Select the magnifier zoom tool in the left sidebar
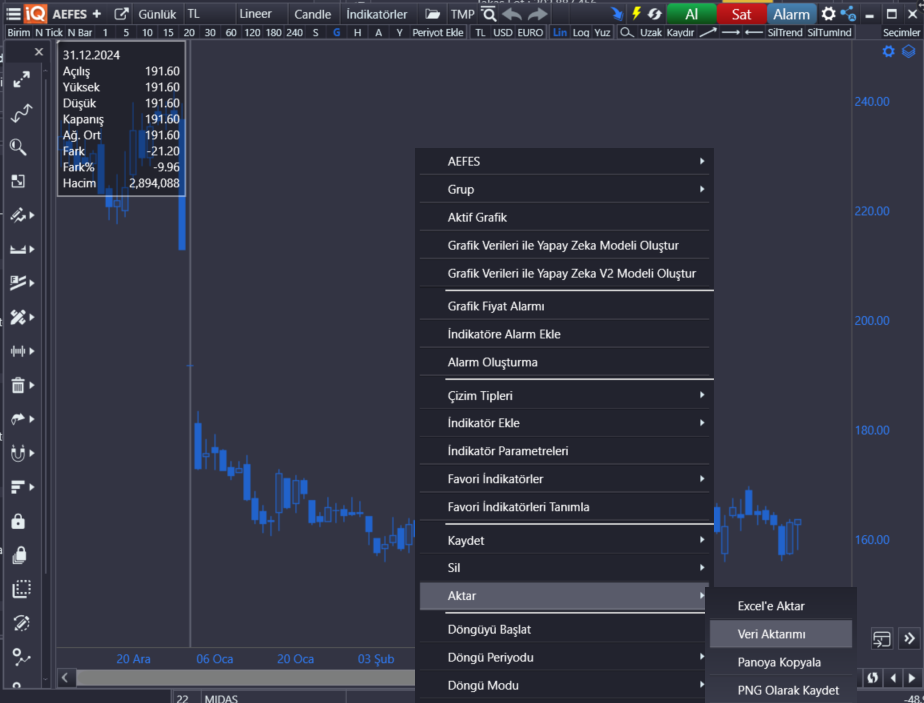The width and height of the screenshot is (924, 703). point(18,147)
